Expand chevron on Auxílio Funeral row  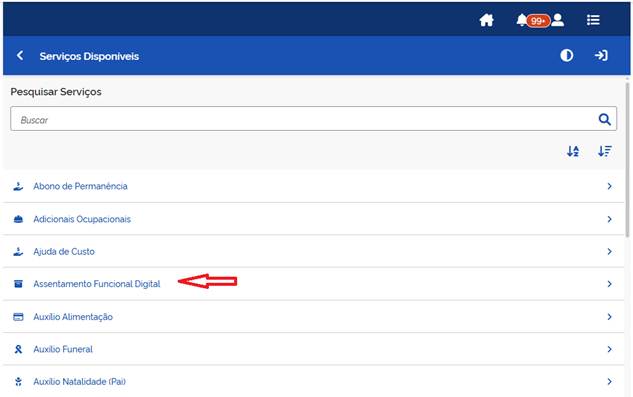tap(610, 349)
